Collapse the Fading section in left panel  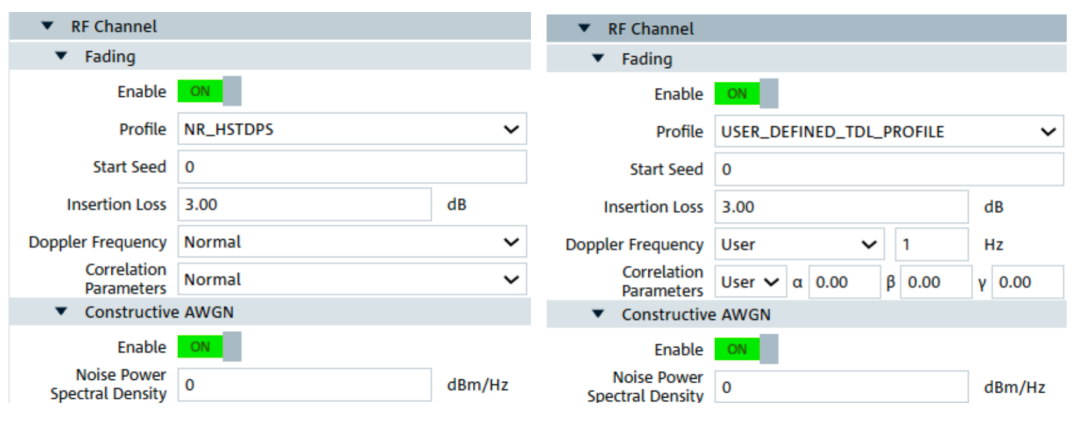tap(61, 56)
